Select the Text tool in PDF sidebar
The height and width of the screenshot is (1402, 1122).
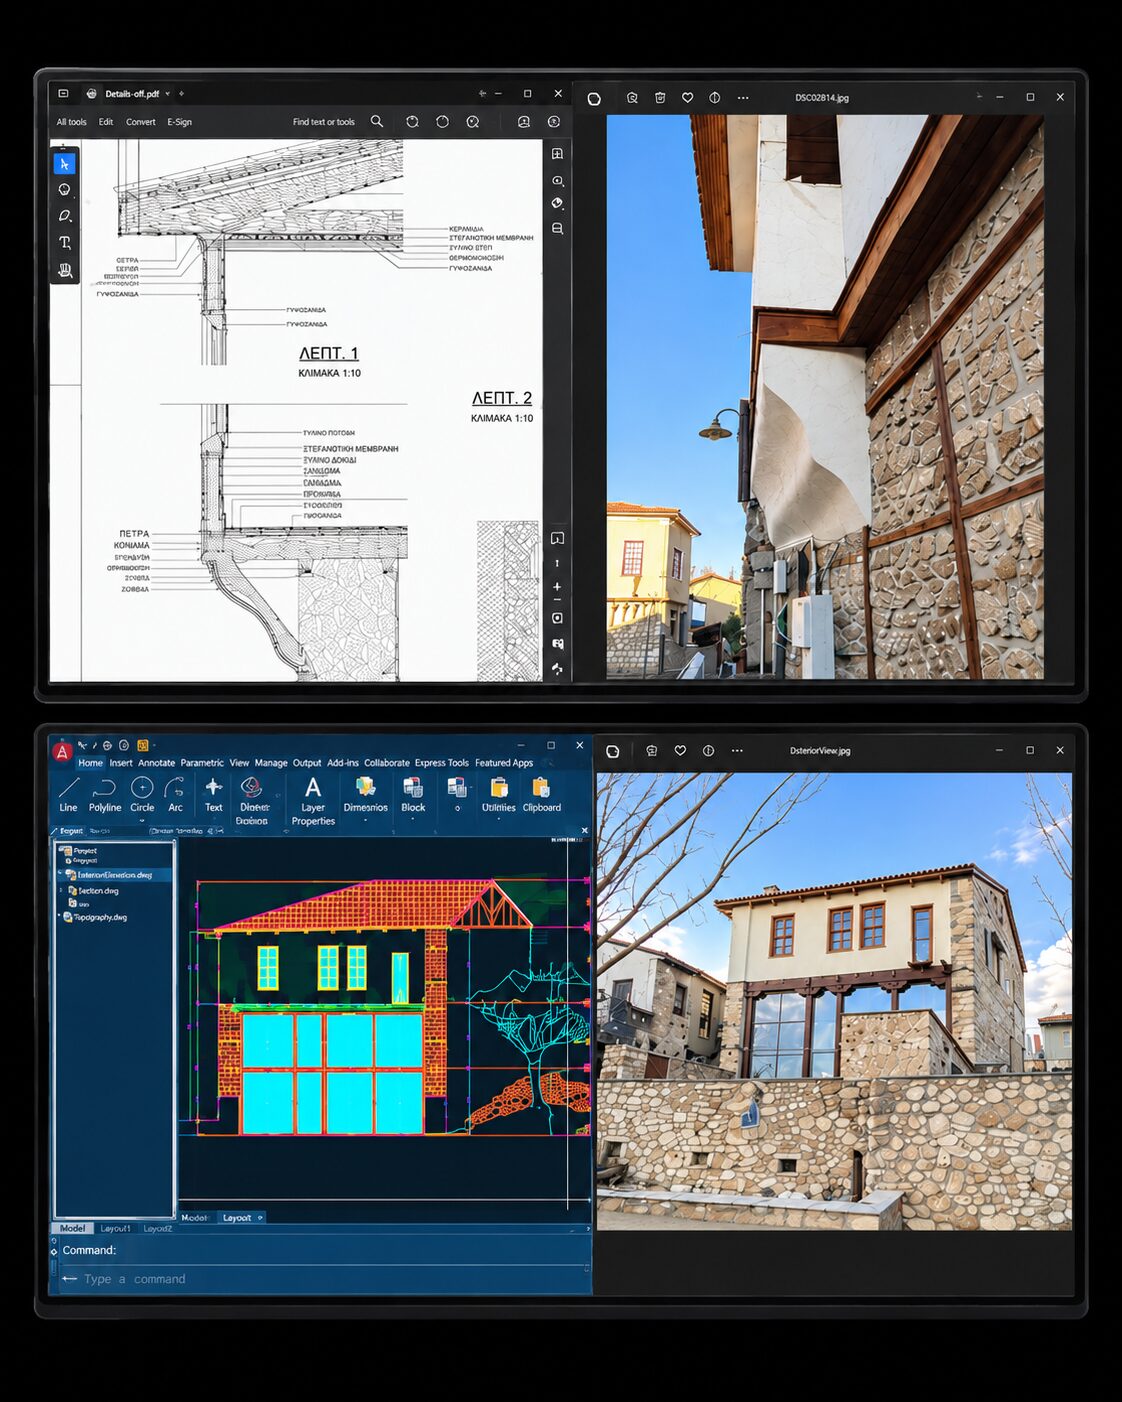[65, 243]
